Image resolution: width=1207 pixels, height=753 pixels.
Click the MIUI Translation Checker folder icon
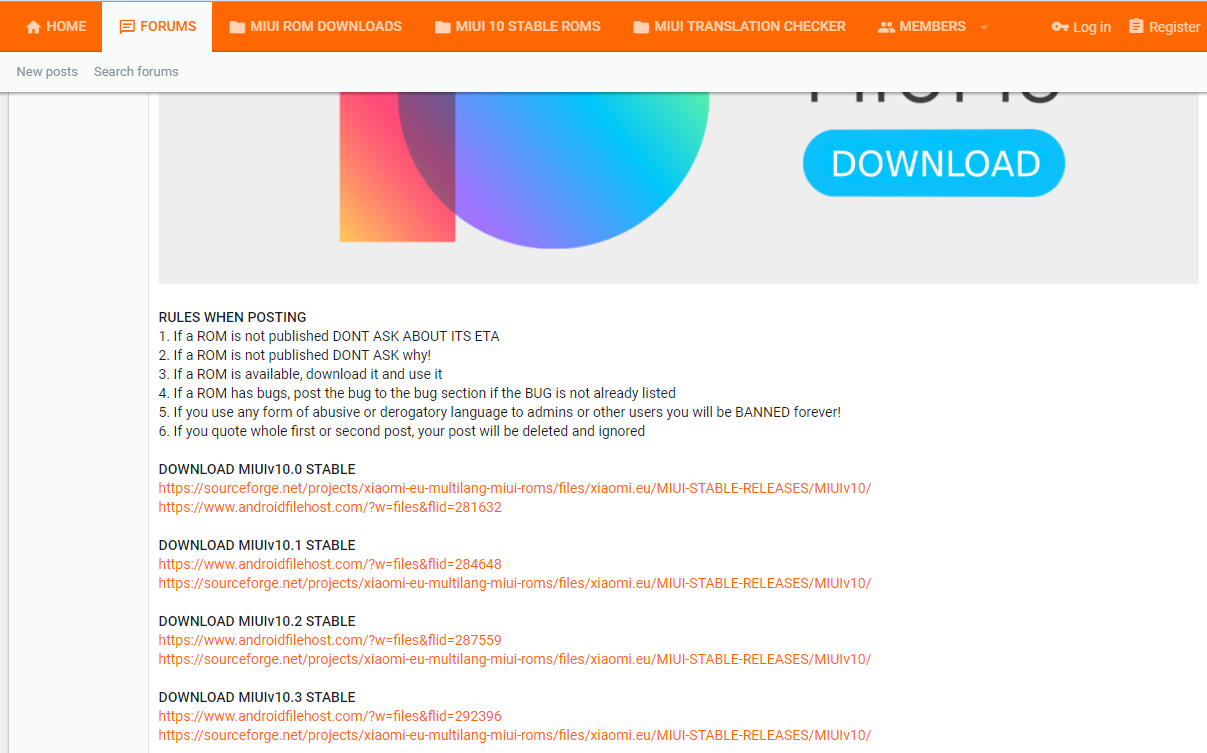tap(642, 27)
